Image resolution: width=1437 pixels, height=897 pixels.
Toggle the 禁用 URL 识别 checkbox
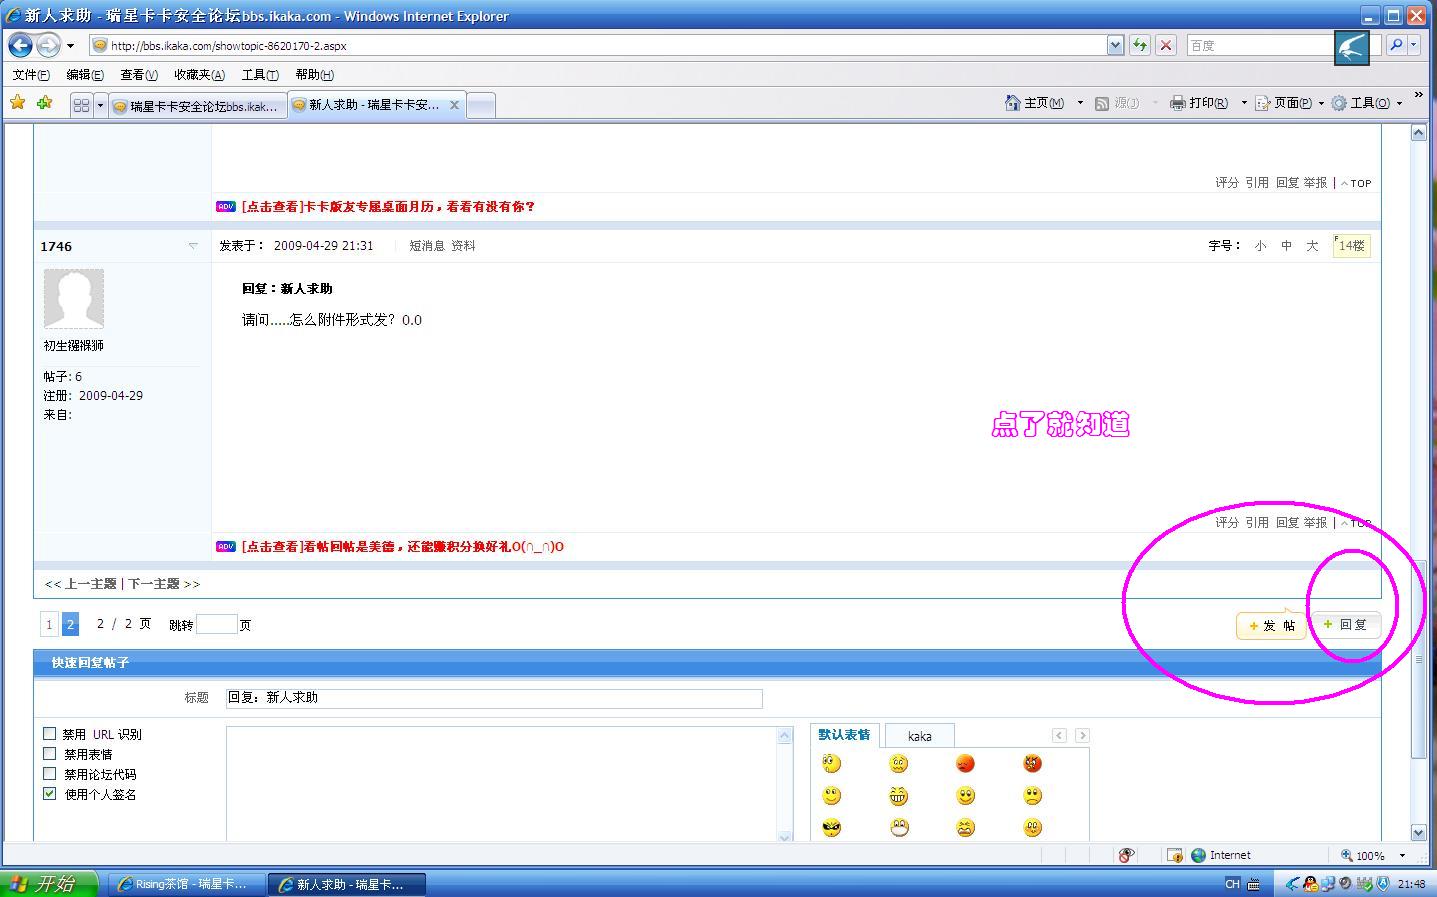click(x=50, y=734)
